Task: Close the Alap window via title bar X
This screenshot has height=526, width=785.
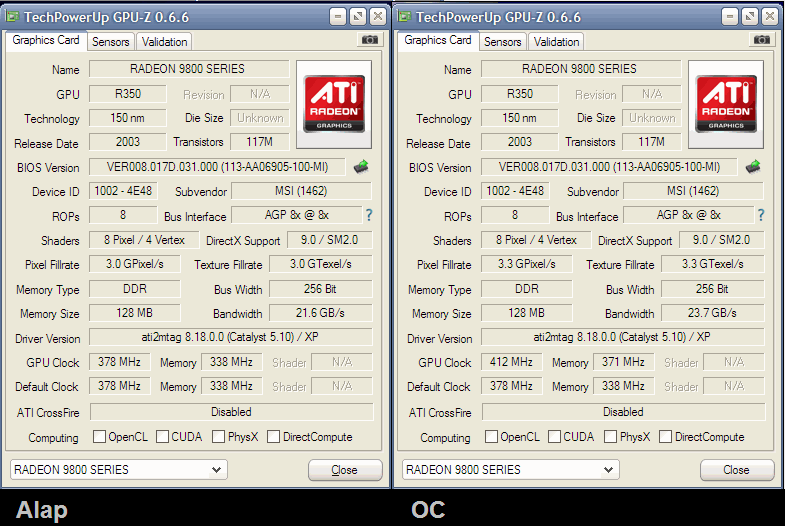Action: (378, 17)
